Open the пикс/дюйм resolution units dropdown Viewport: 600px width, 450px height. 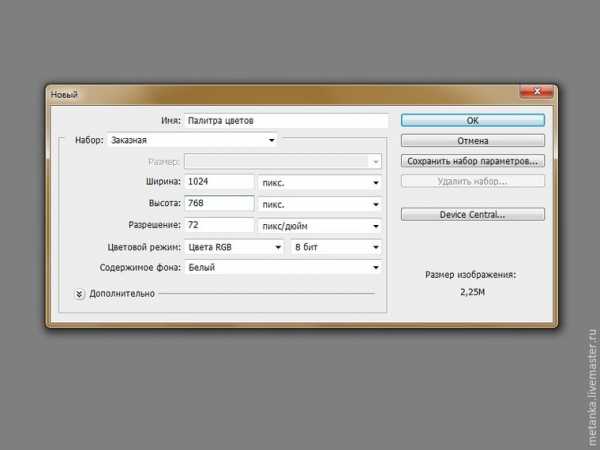click(x=320, y=226)
